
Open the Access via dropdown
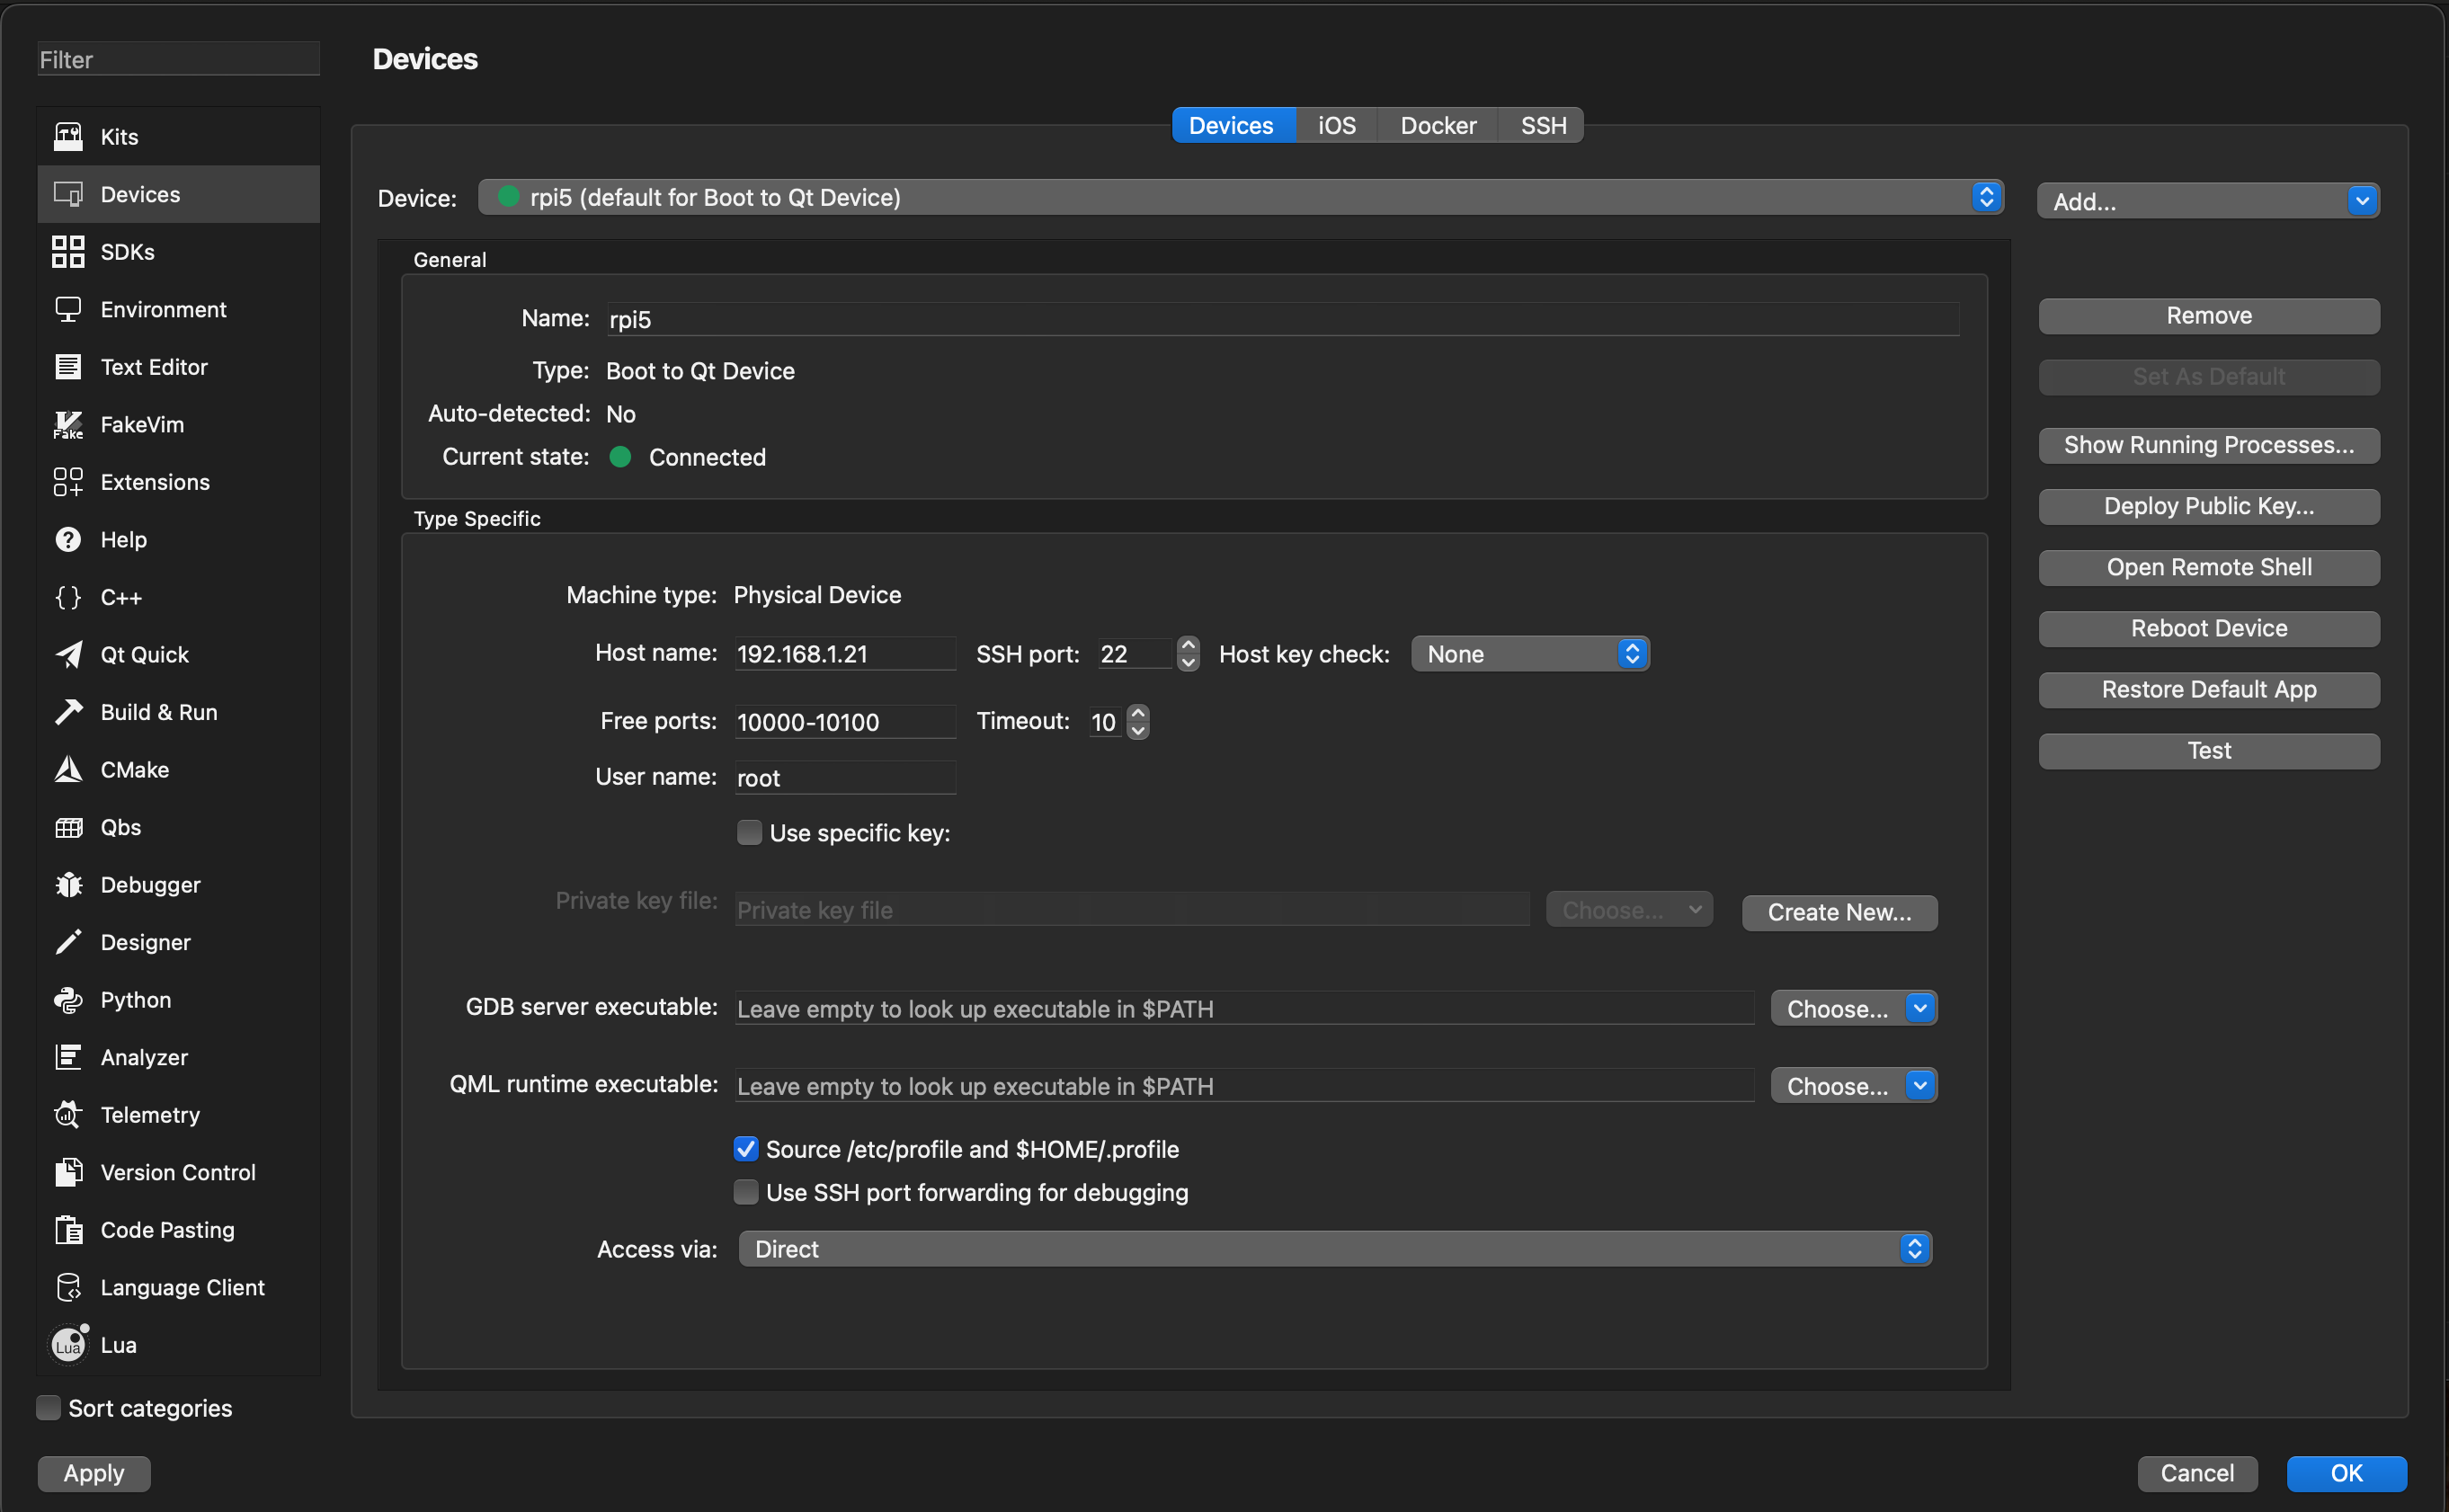(1335, 1249)
